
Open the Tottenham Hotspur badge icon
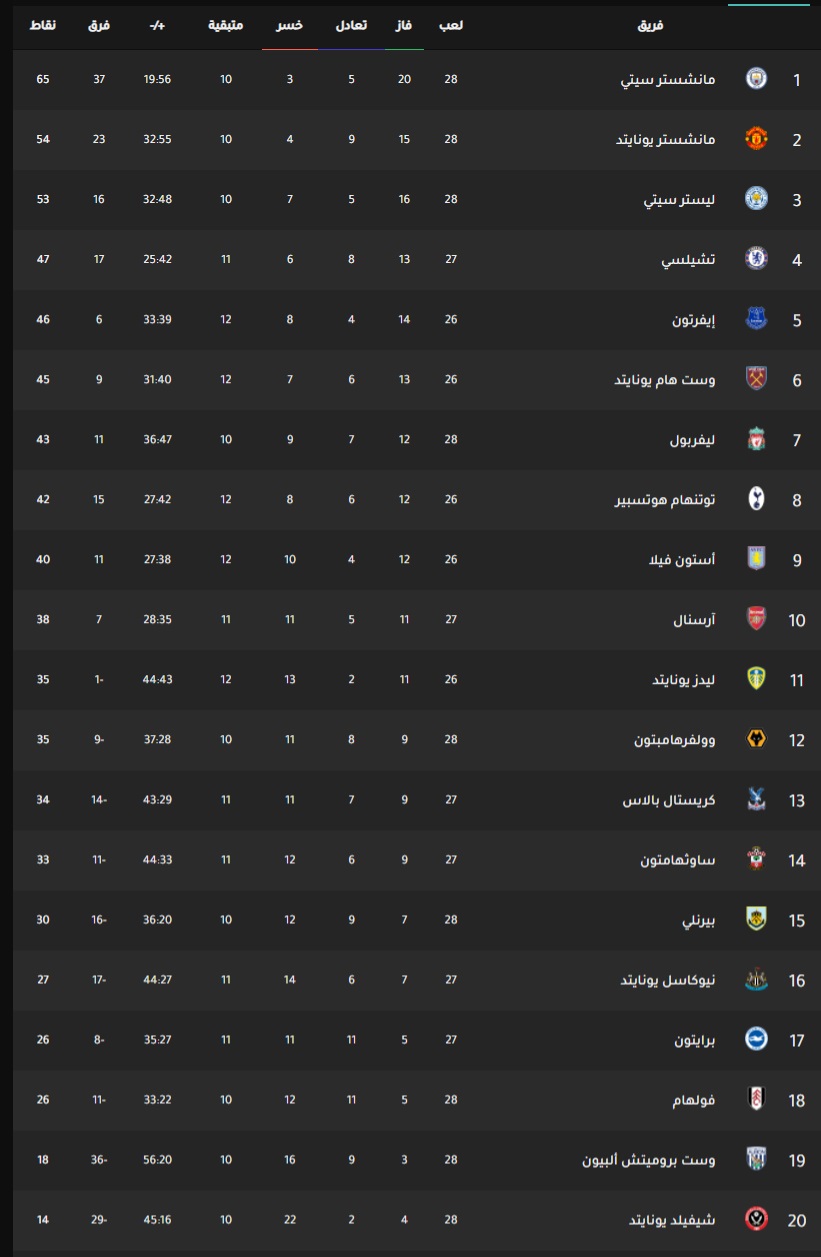tap(756, 499)
